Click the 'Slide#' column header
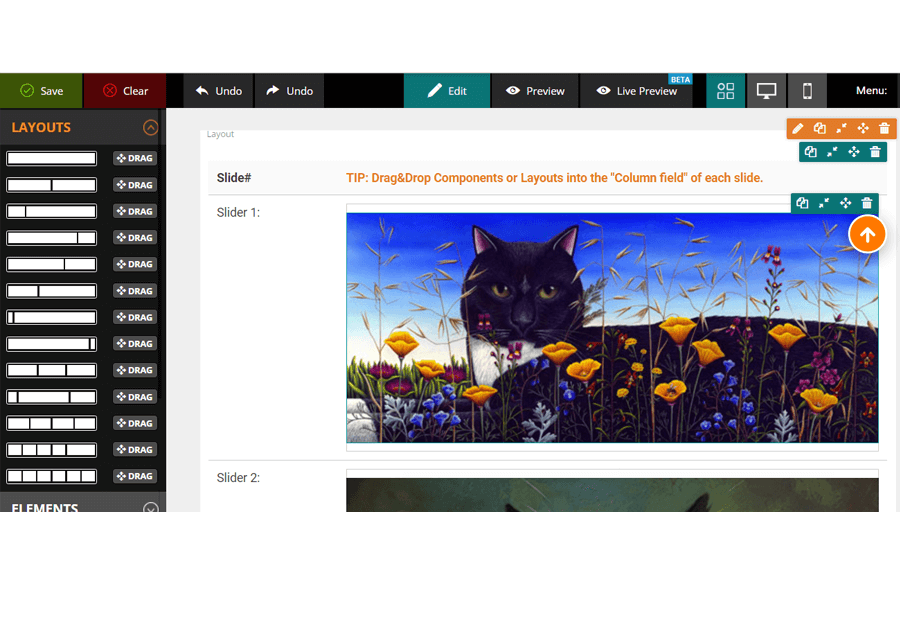The height and width of the screenshot is (620, 900). click(x=234, y=178)
